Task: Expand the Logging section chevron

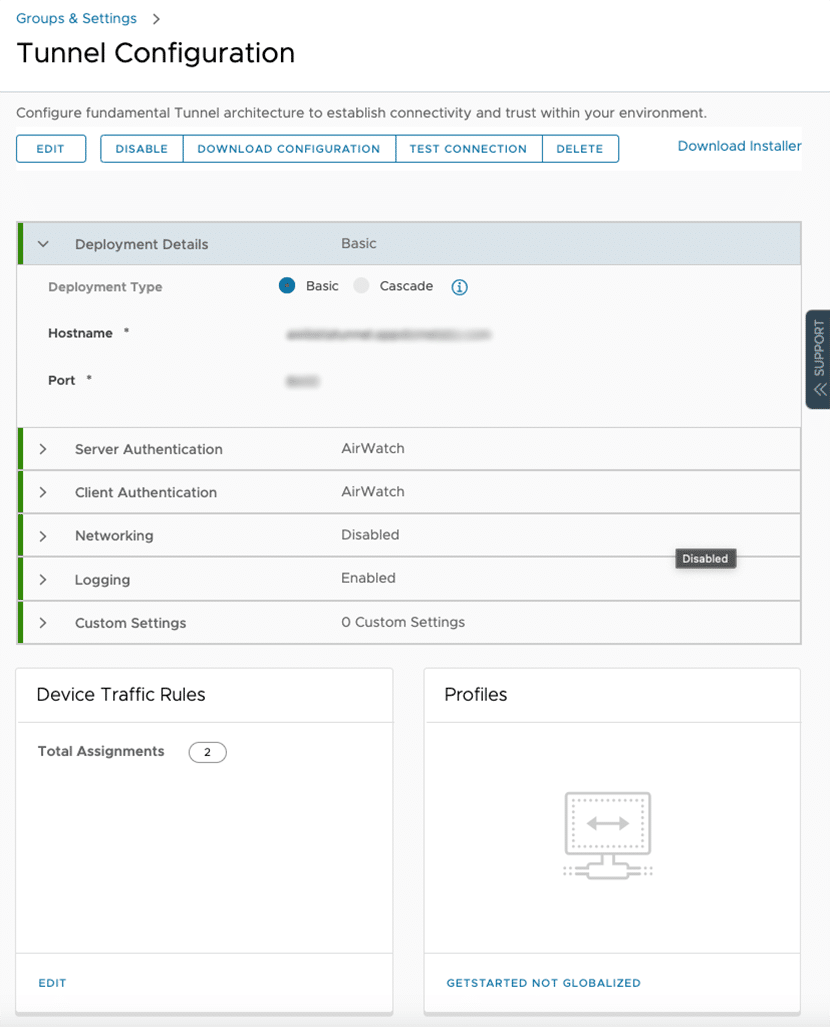Action: (43, 580)
